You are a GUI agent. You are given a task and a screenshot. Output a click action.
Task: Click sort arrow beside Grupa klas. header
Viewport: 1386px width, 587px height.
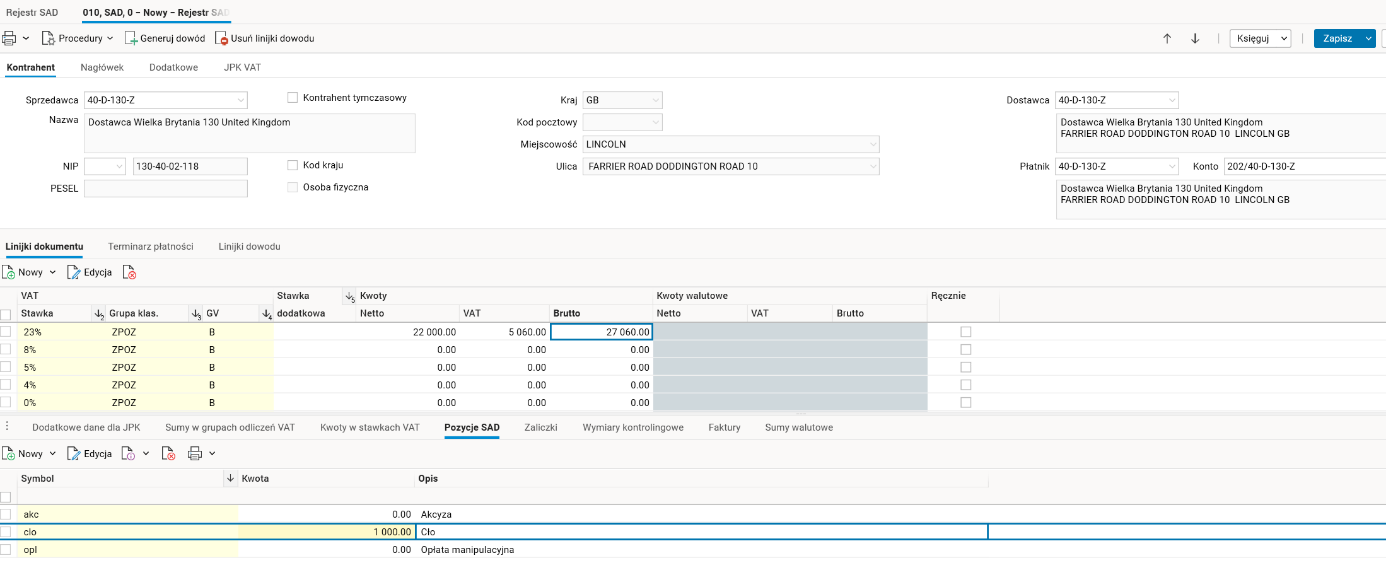[x=196, y=314]
